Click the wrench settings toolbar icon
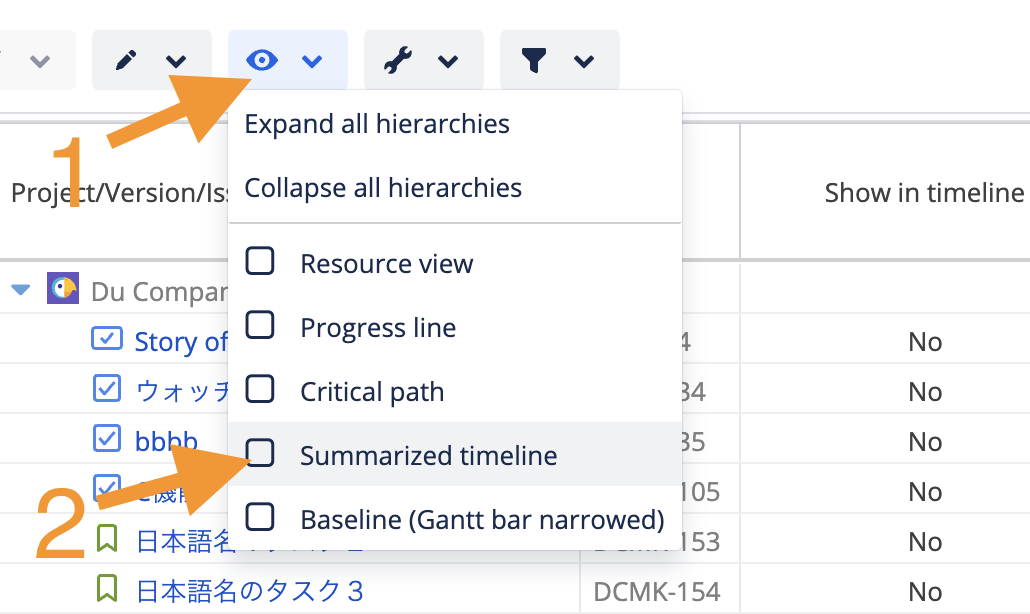The width and height of the screenshot is (1030, 614). (398, 61)
